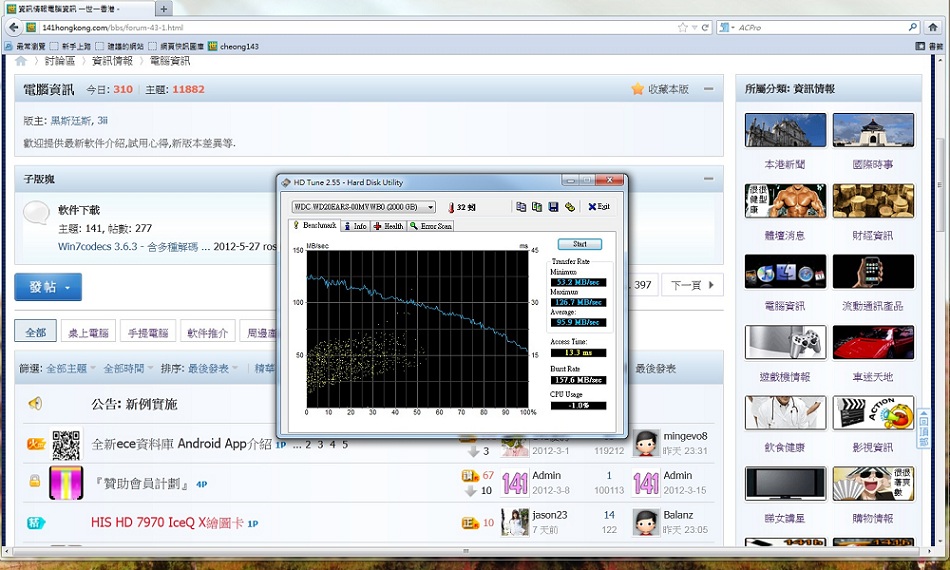950x570 pixels.
Task: Open moderator 黑斯廷斯 profile
Action: (x=70, y=121)
